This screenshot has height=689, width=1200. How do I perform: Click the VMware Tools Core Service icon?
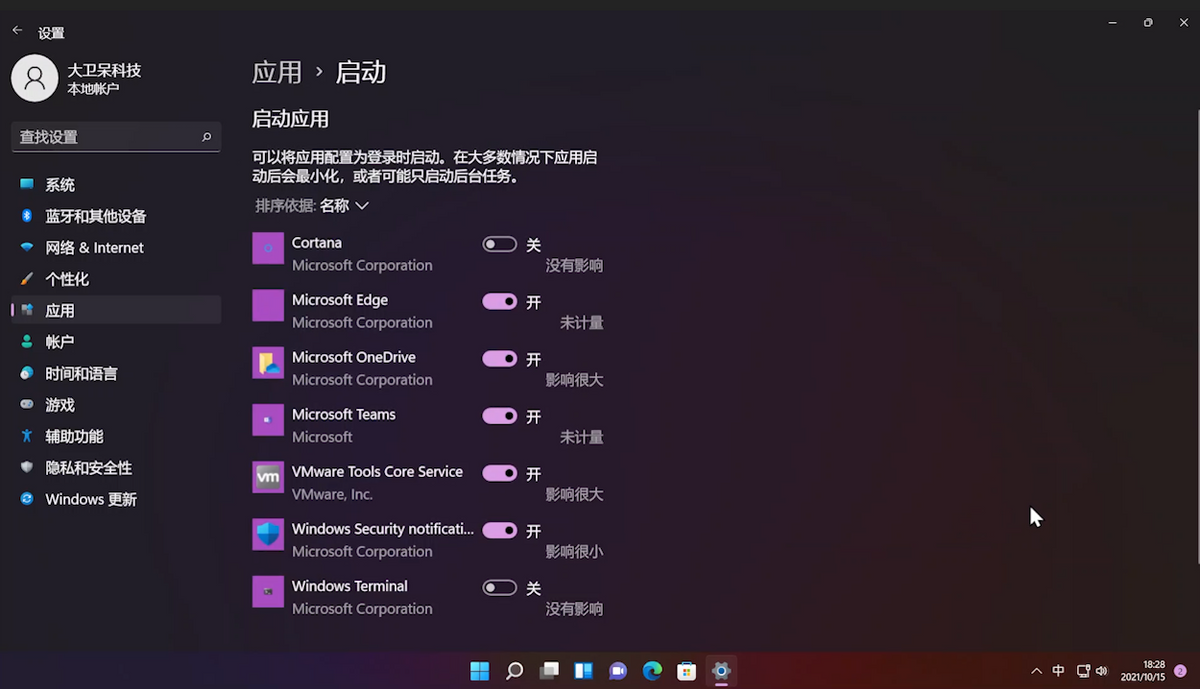pos(268,477)
